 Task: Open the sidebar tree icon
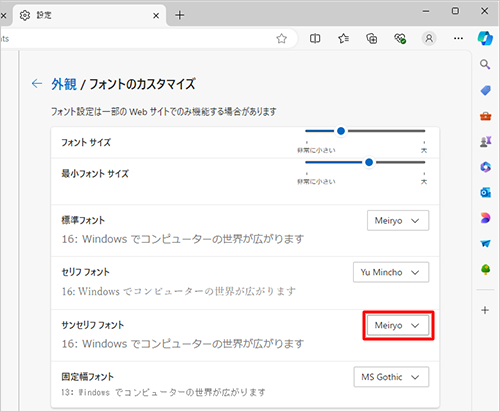point(486,269)
